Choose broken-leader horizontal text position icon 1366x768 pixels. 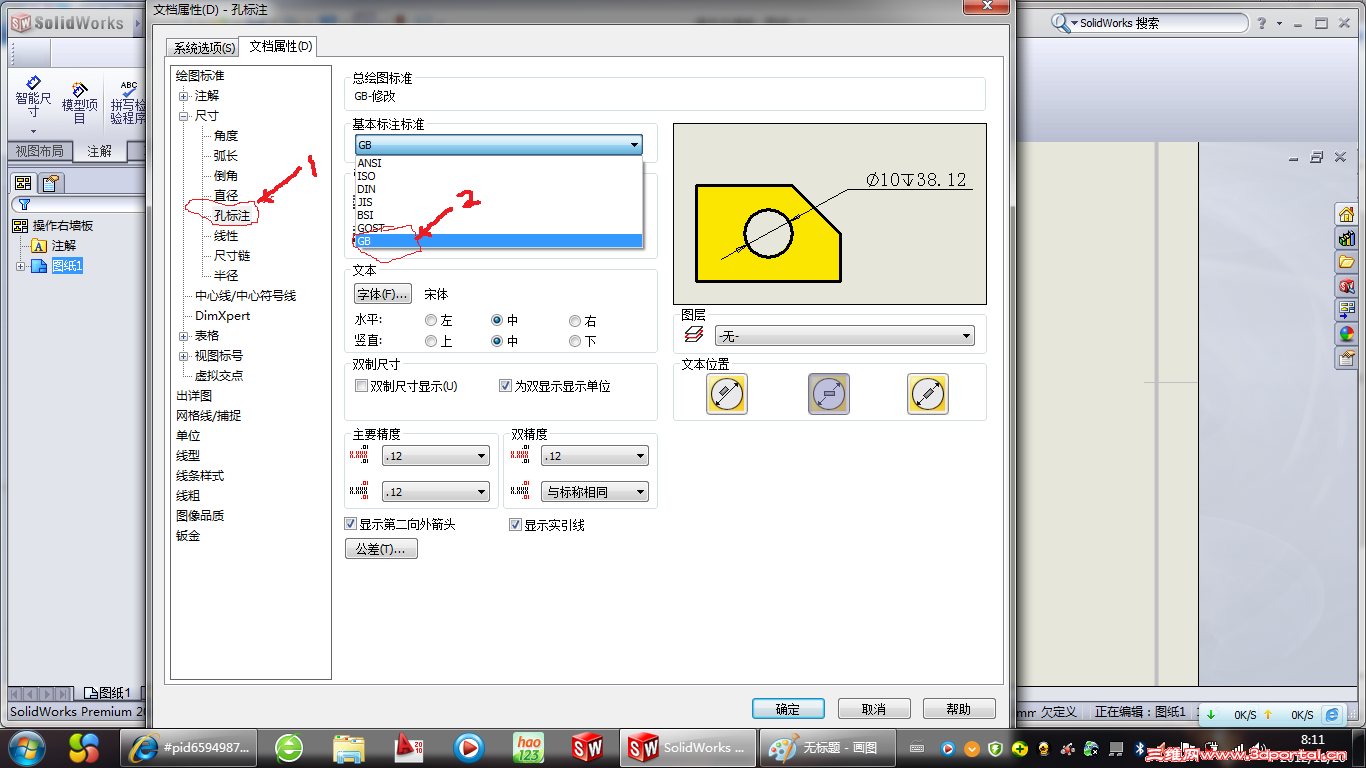(x=829, y=394)
